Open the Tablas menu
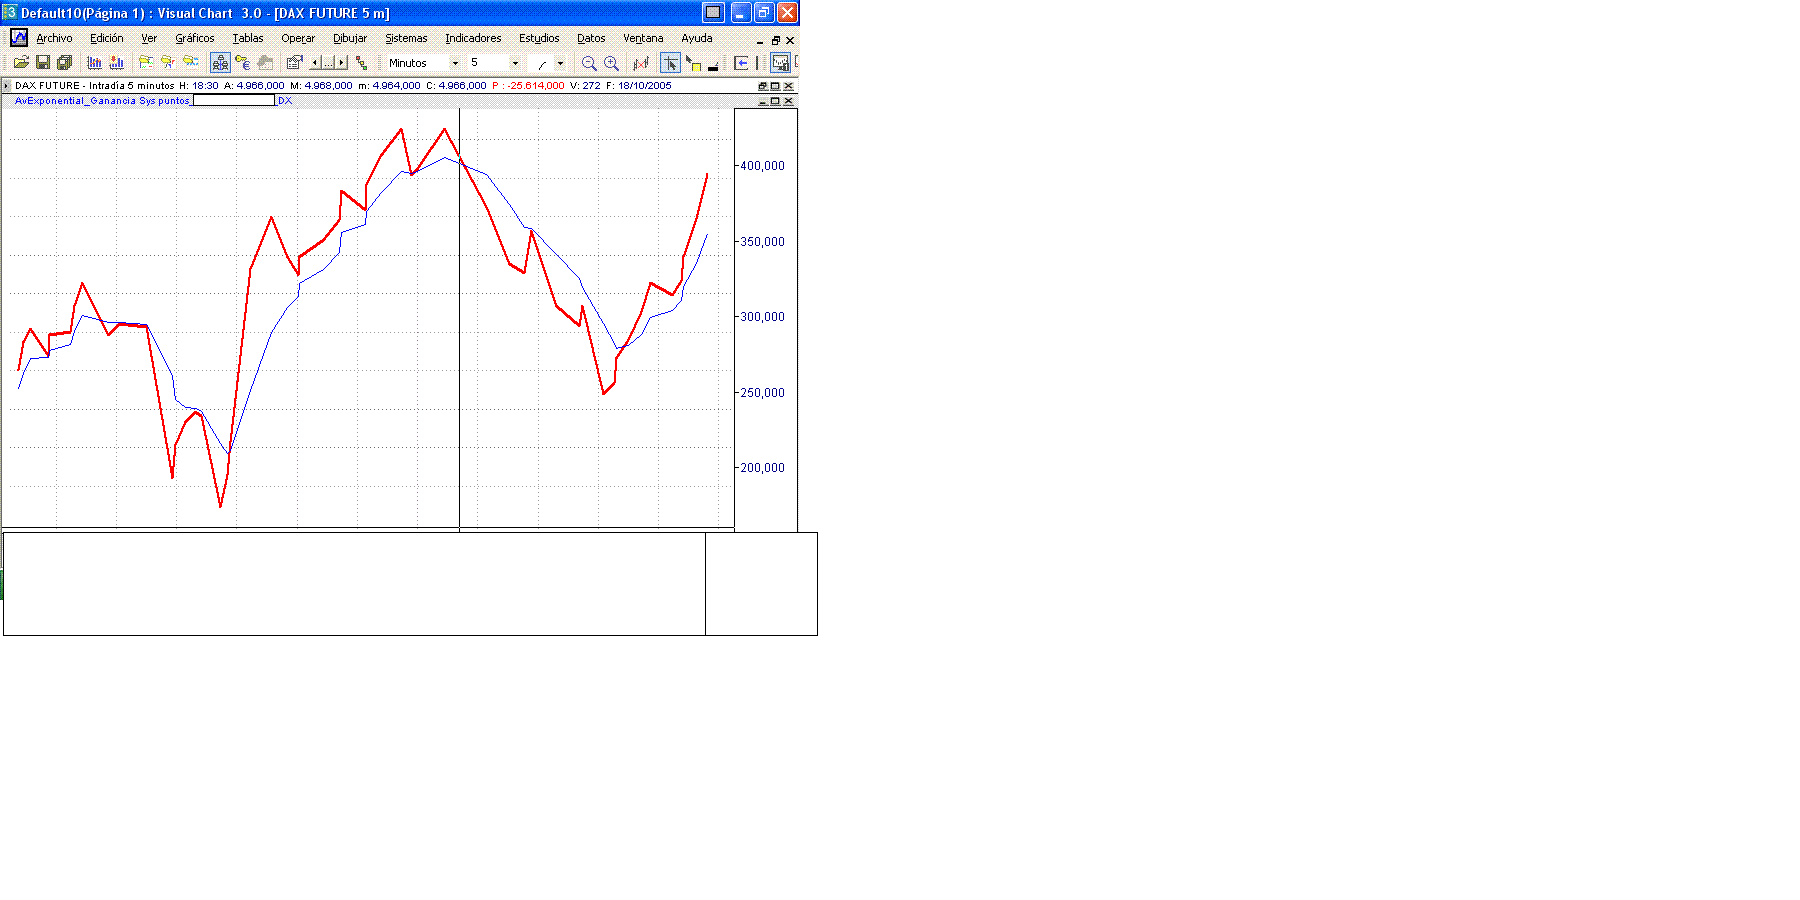The width and height of the screenshot is (1800, 900). tap(248, 38)
